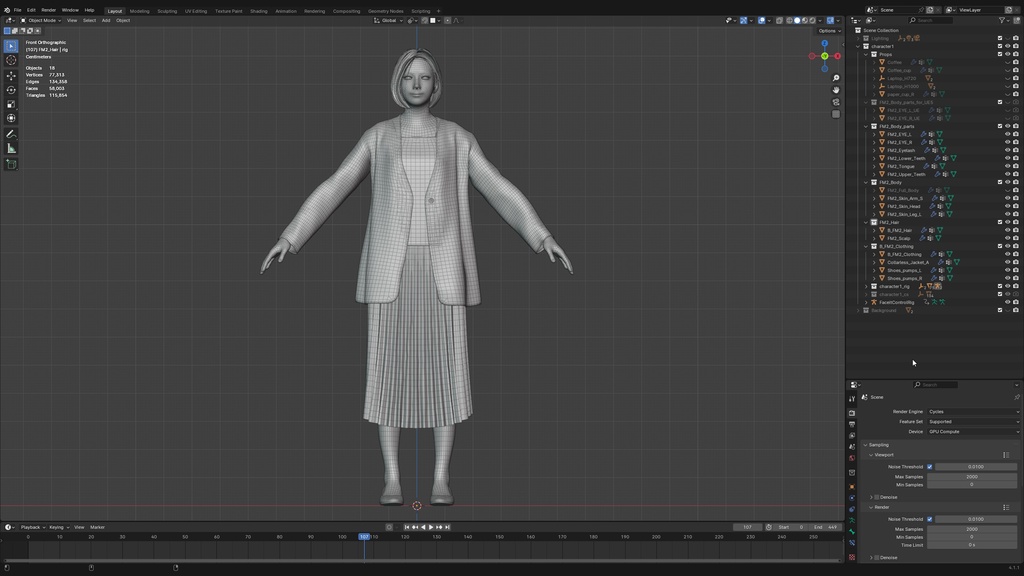Click the Options button in the viewport
Viewport: 1024px width, 576px height.
tap(829, 30)
